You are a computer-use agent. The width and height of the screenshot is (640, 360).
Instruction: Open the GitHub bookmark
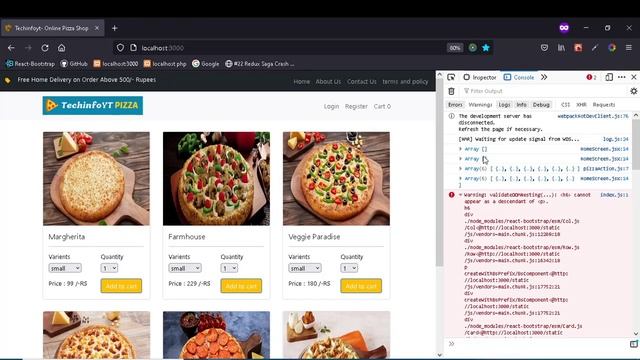[74, 64]
